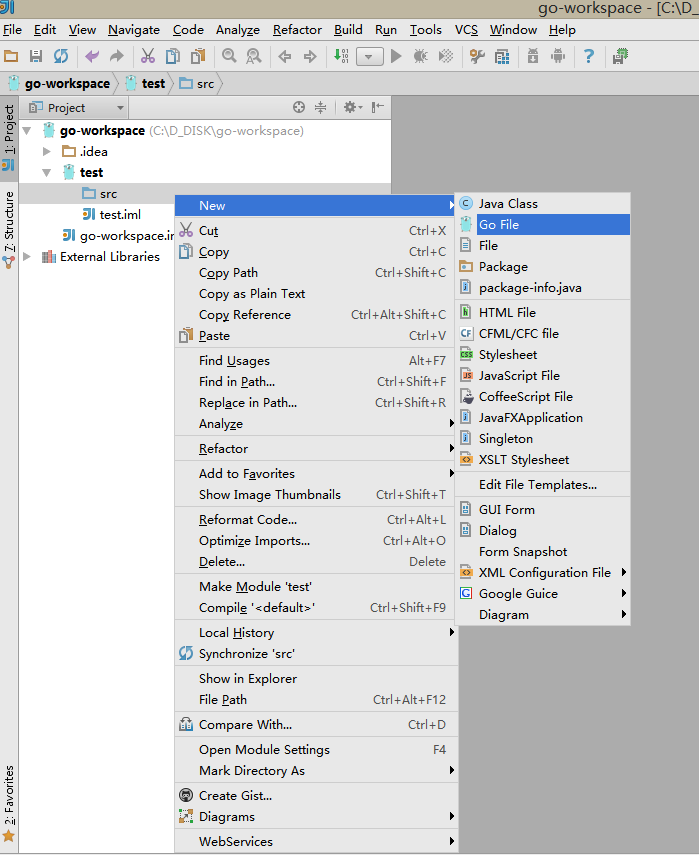Toggle the 1: Project side tab

click(x=9, y=139)
